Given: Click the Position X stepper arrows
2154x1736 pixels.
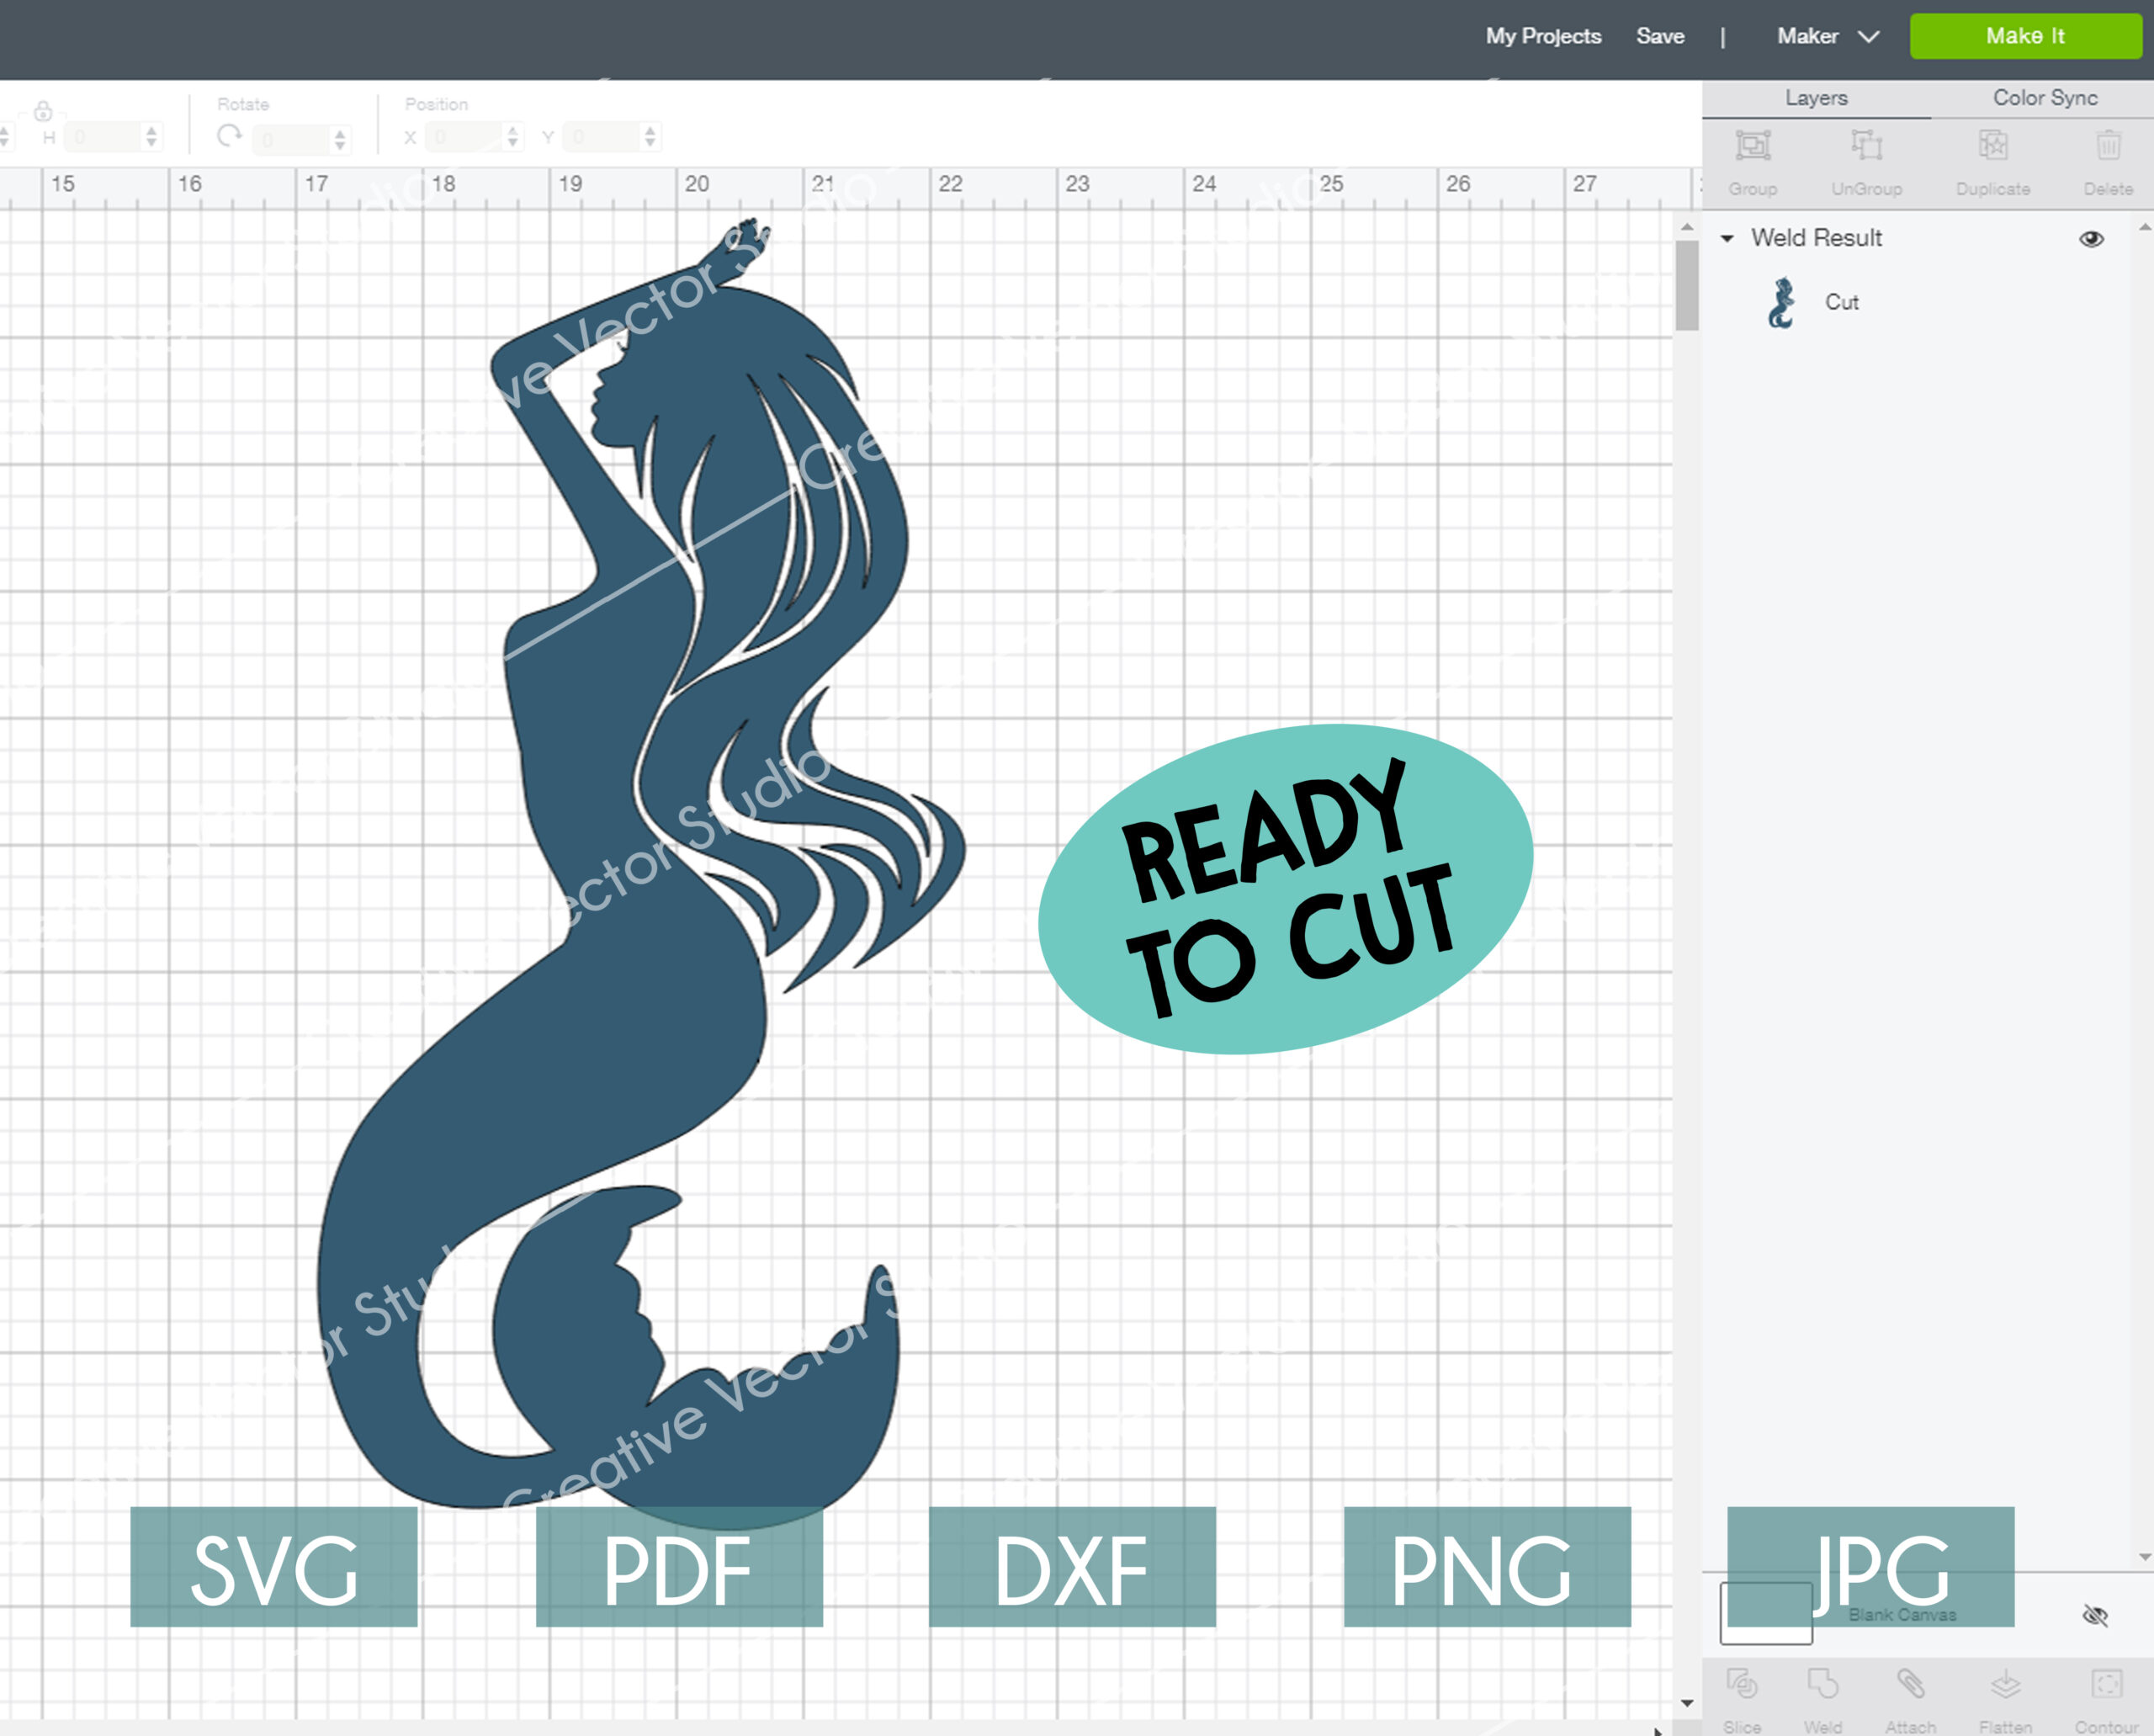Looking at the screenshot, I should point(513,136).
